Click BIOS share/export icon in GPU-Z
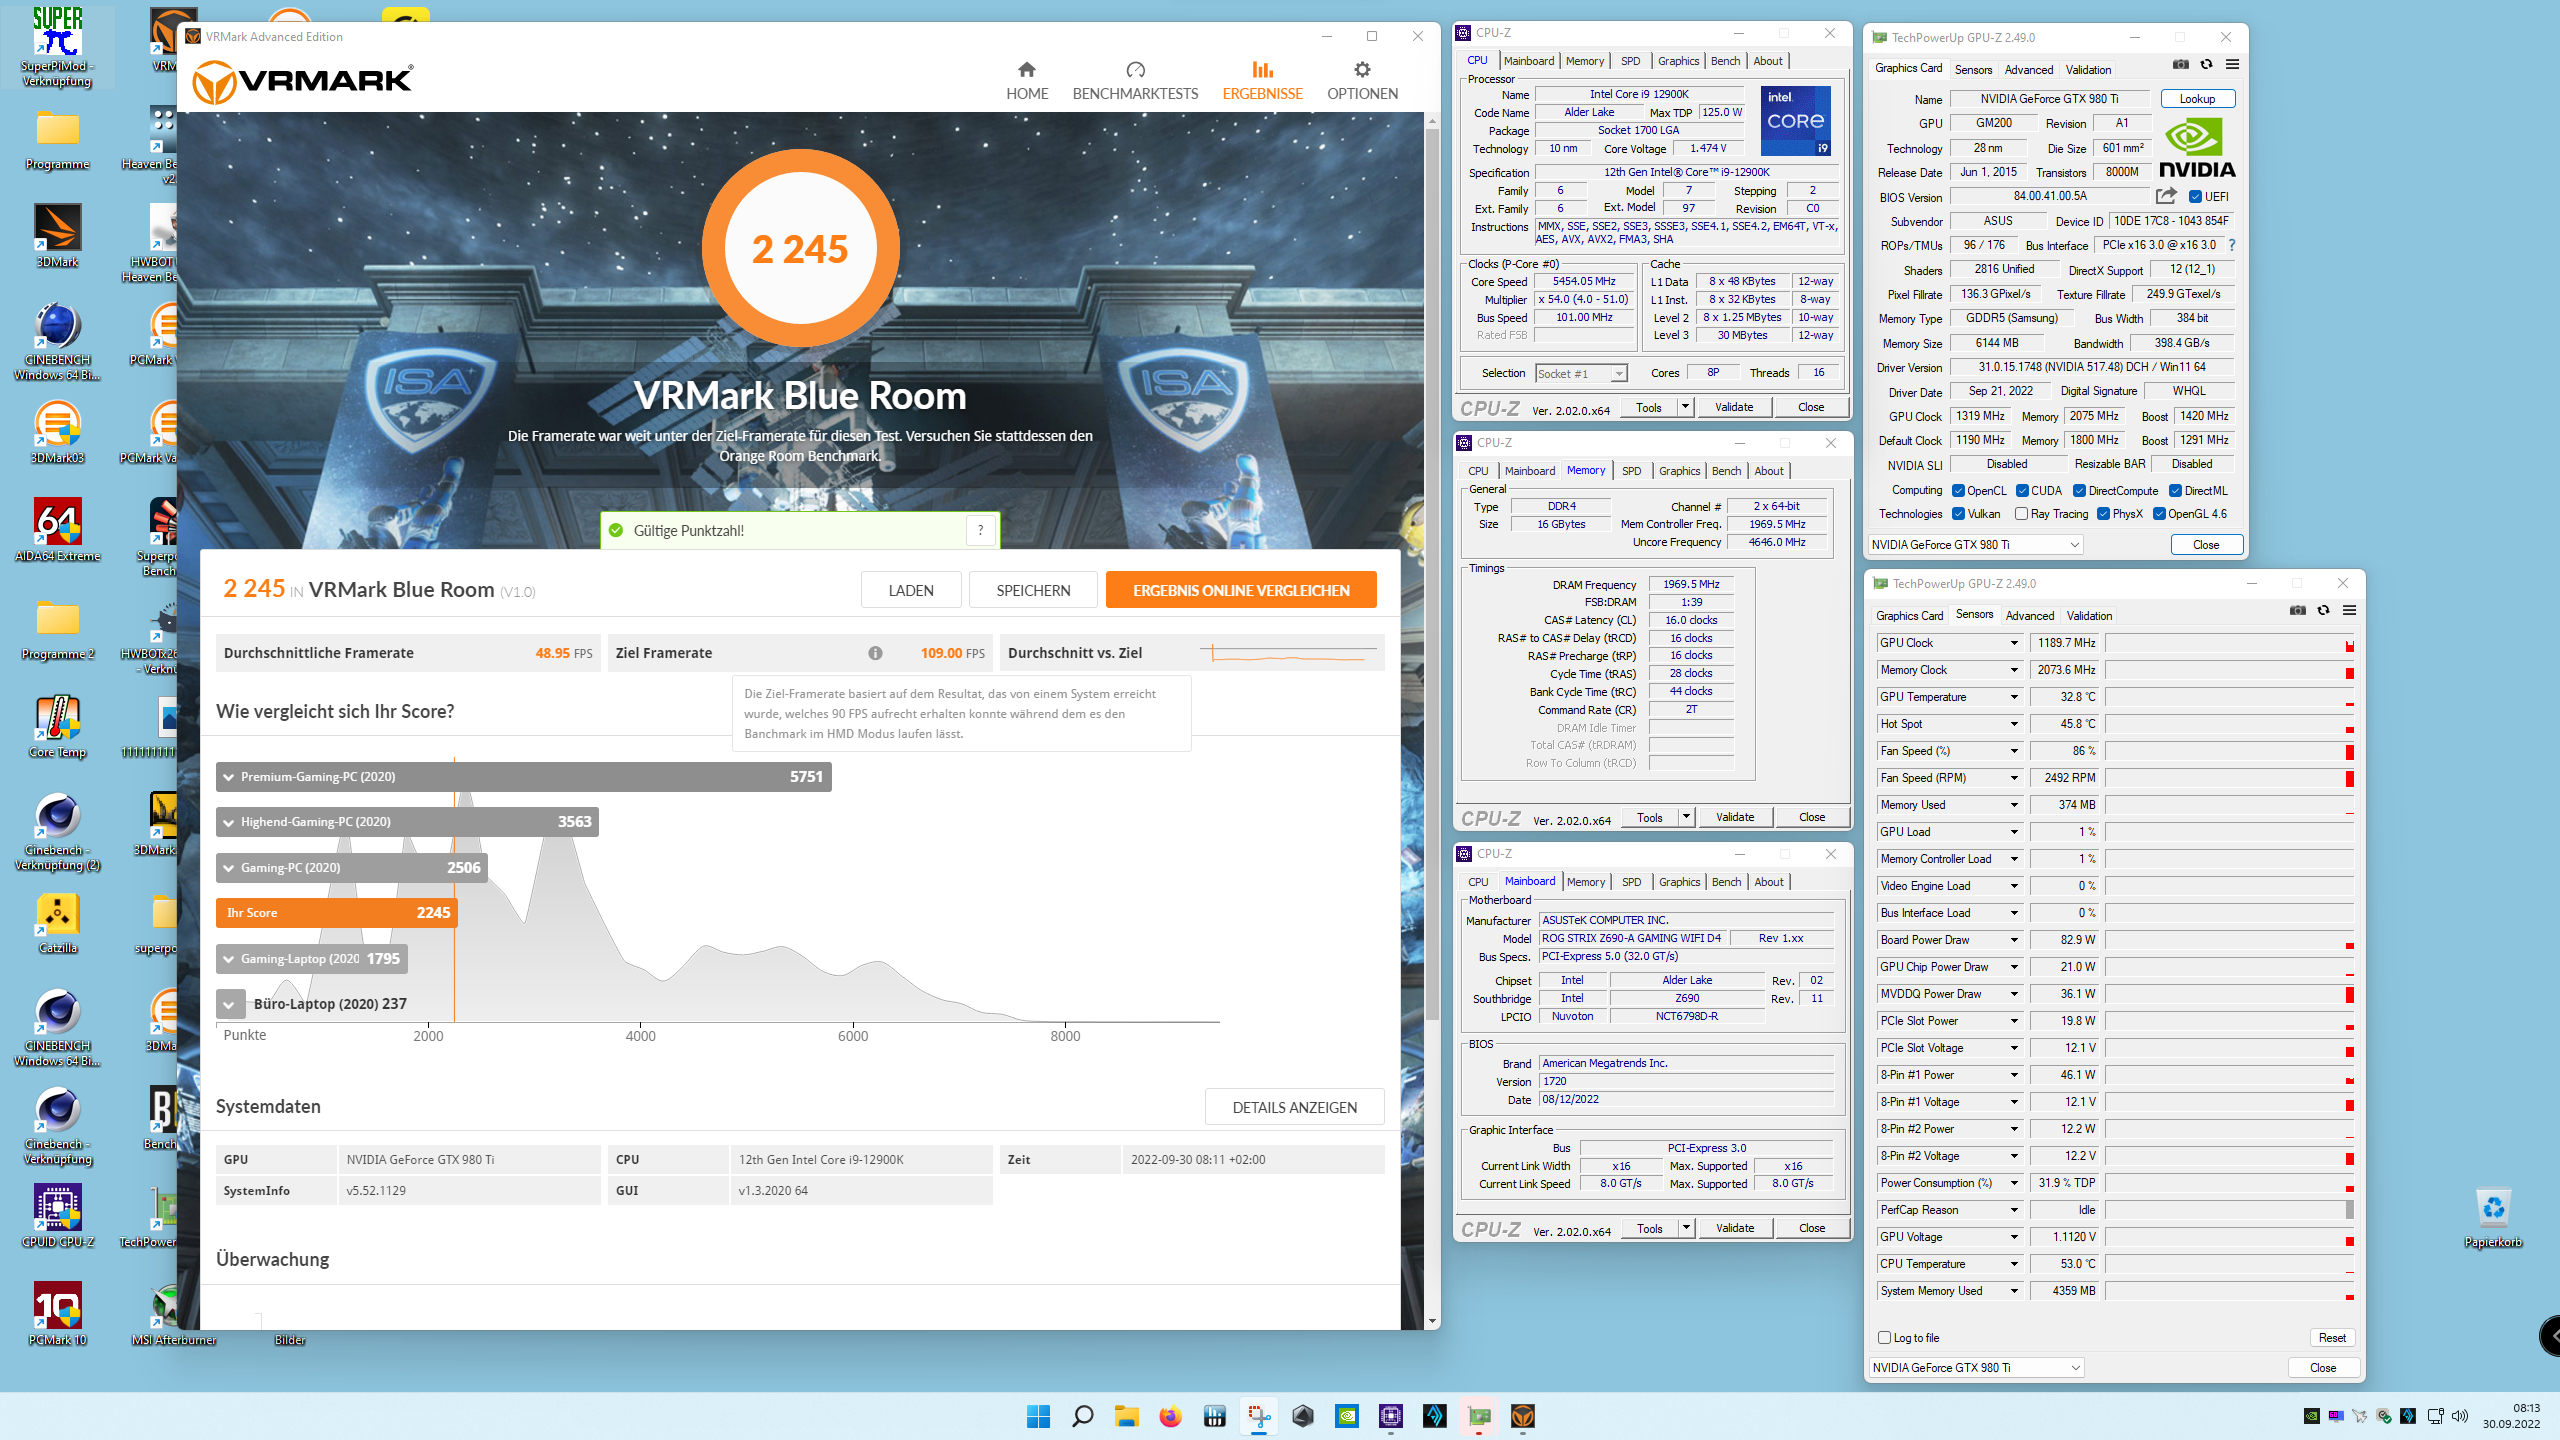Screen dimensions: 2560x1440 click(x=2166, y=196)
